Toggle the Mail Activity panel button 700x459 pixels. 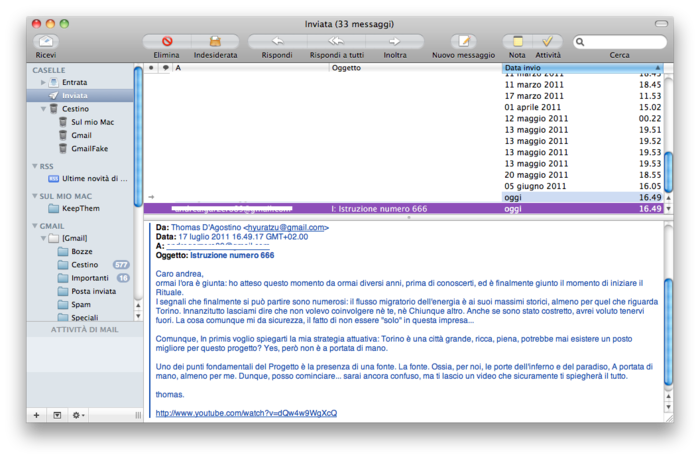click(57, 415)
